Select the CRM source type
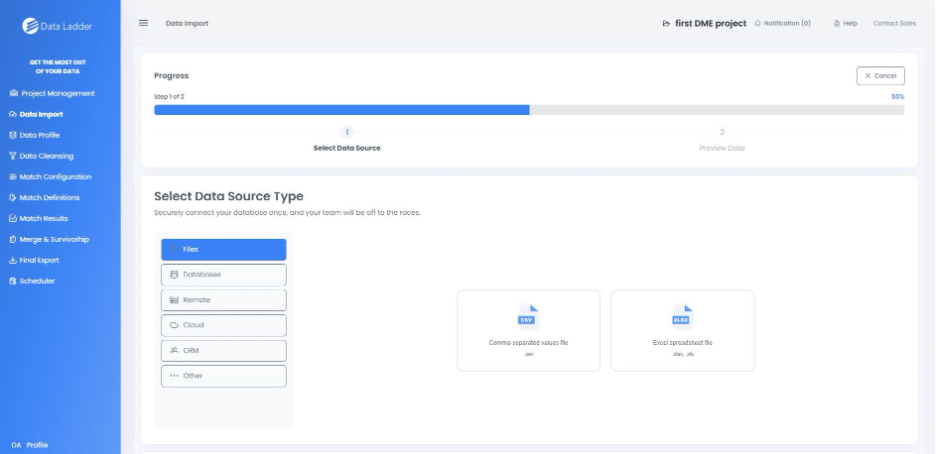This screenshot has width=936, height=454. click(224, 351)
